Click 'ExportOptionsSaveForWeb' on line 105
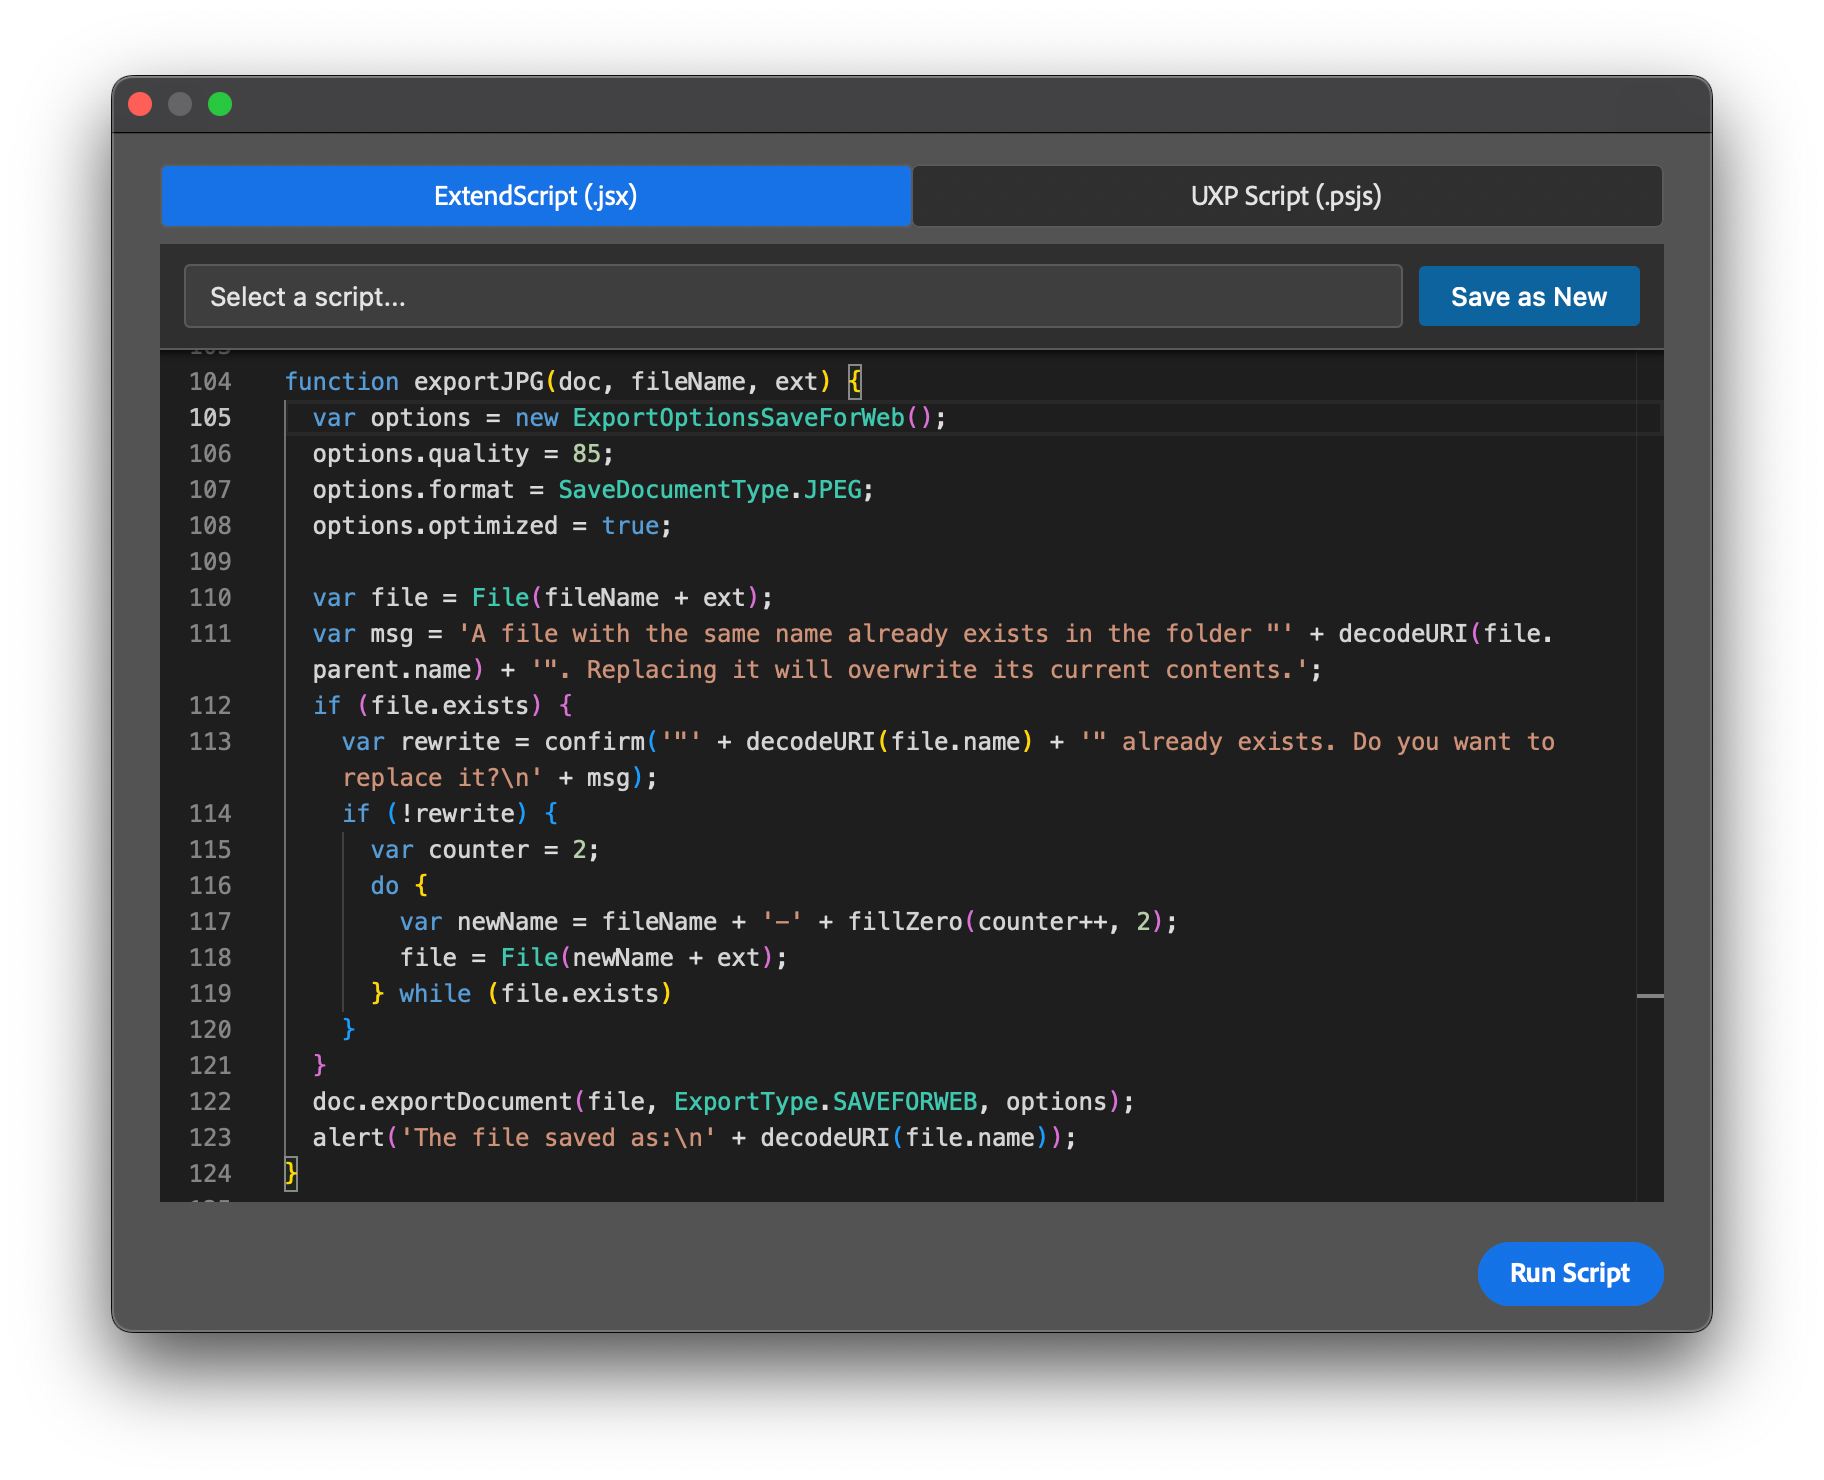 pyautogui.click(x=738, y=417)
